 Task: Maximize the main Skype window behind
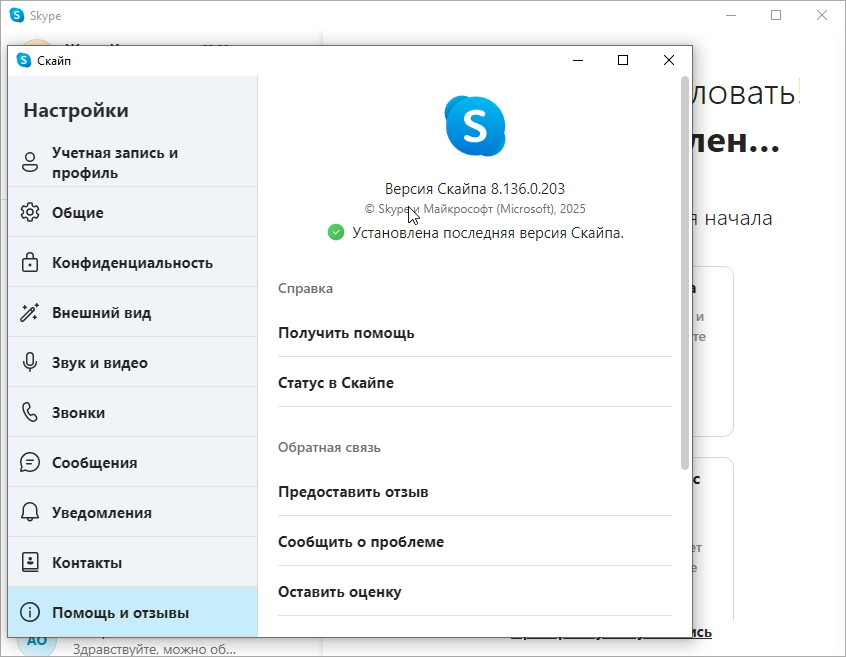click(x=776, y=15)
